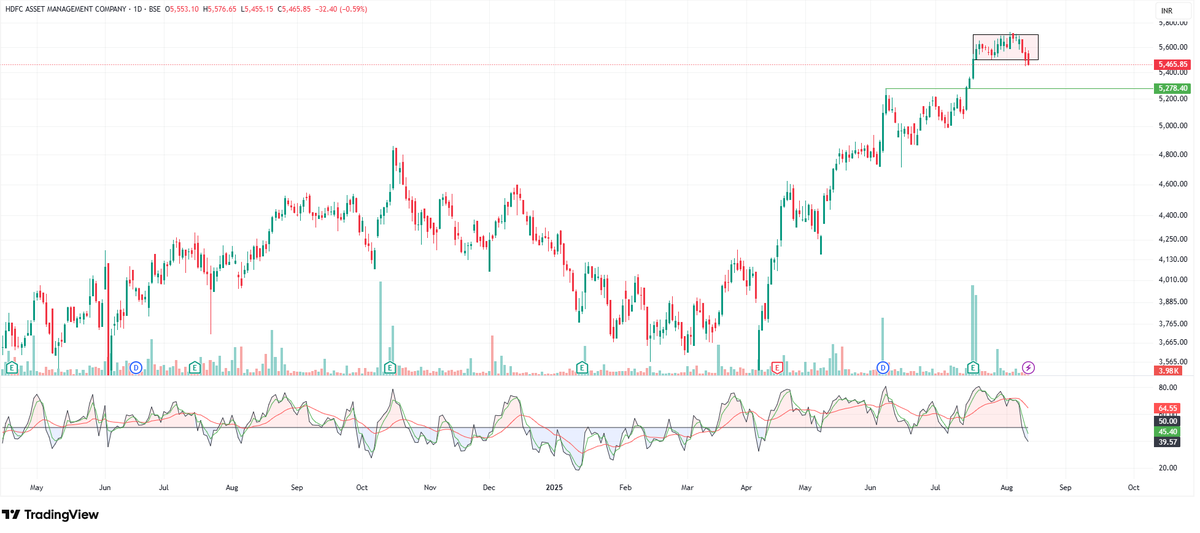Image resolution: width=1200 pixels, height=533 pixels.
Task: Click the Sep label after Aug 2025
Action: pos(1065,487)
